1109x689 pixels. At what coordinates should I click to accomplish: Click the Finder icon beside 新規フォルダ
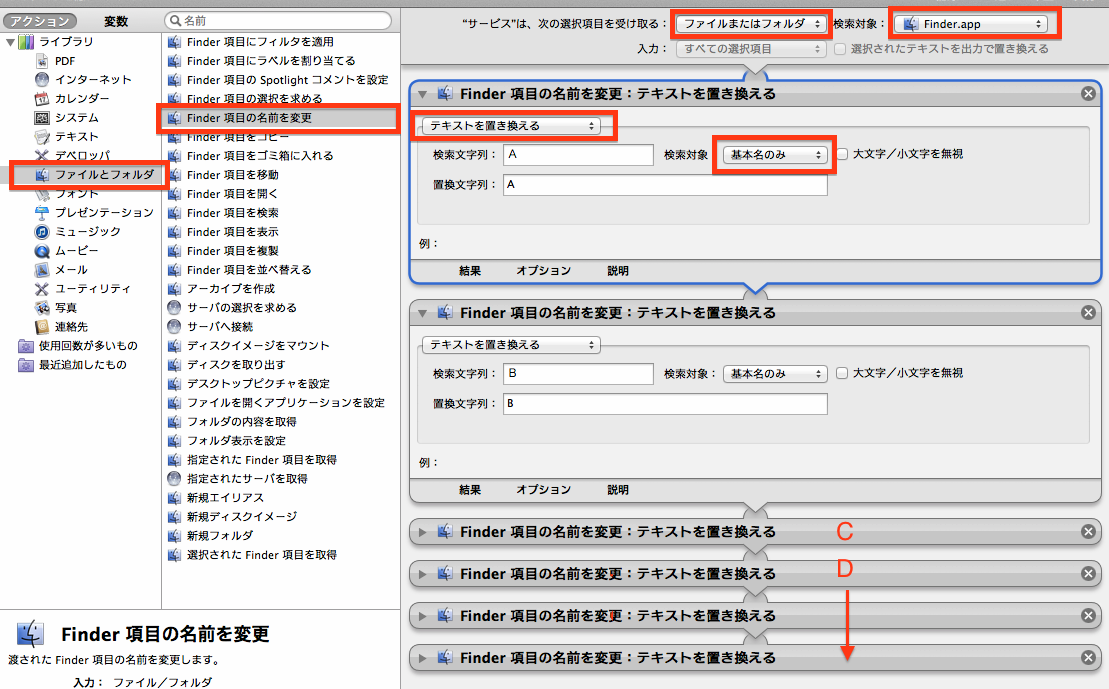click(175, 535)
